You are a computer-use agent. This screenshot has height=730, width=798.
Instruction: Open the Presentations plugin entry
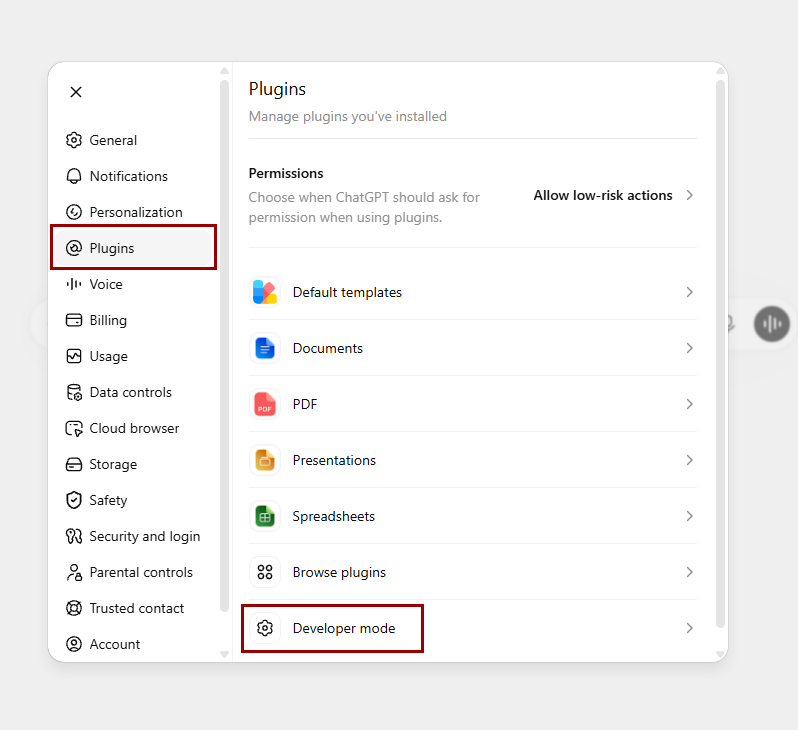pos(473,460)
